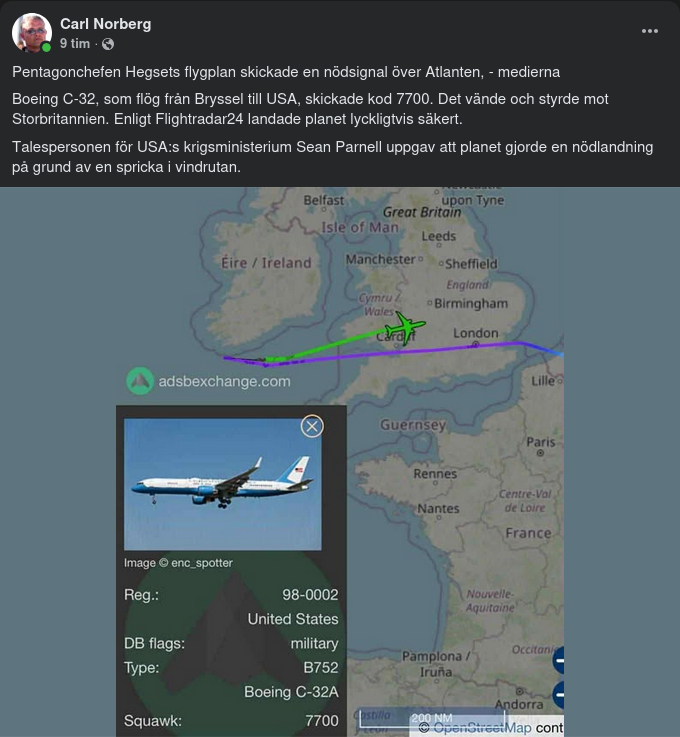Click the "9 tim" post timestamp
This screenshot has height=737, width=680.
click(x=75, y=44)
